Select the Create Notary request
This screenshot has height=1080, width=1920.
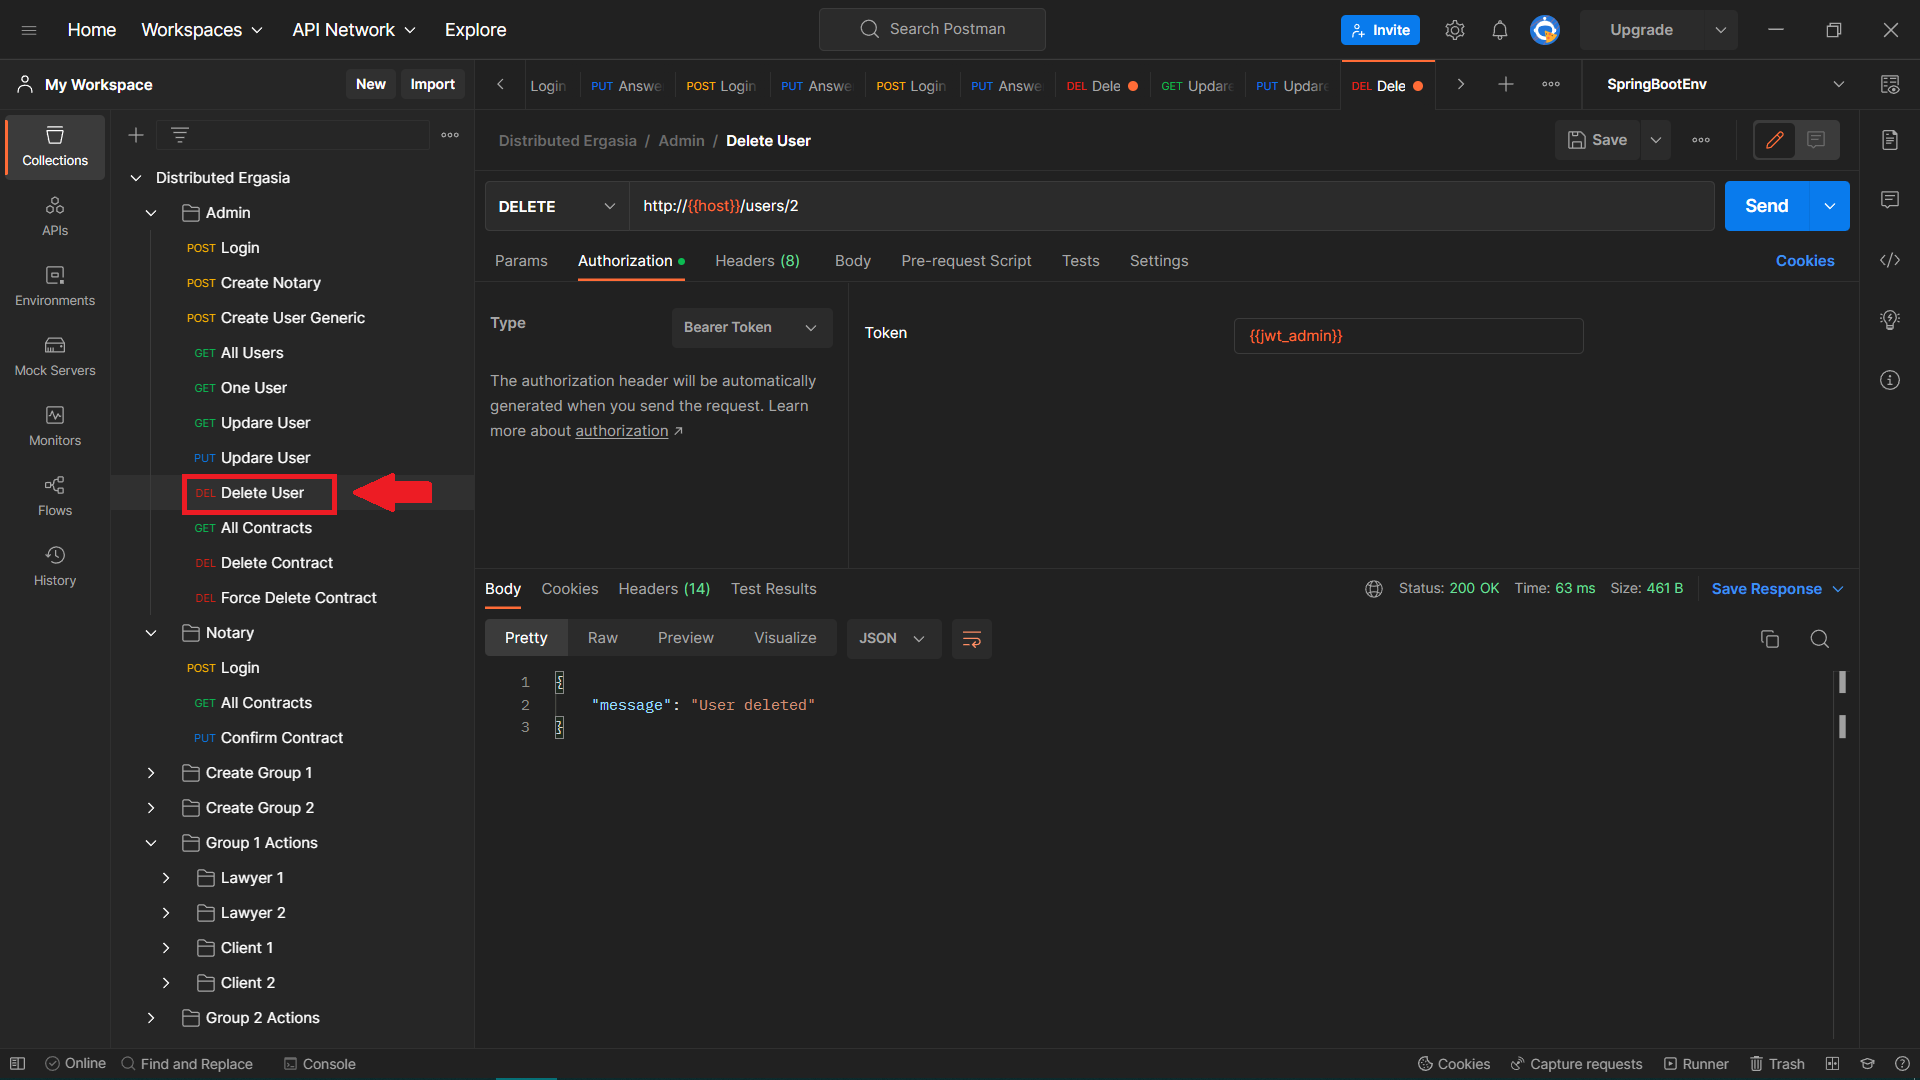pyautogui.click(x=254, y=283)
